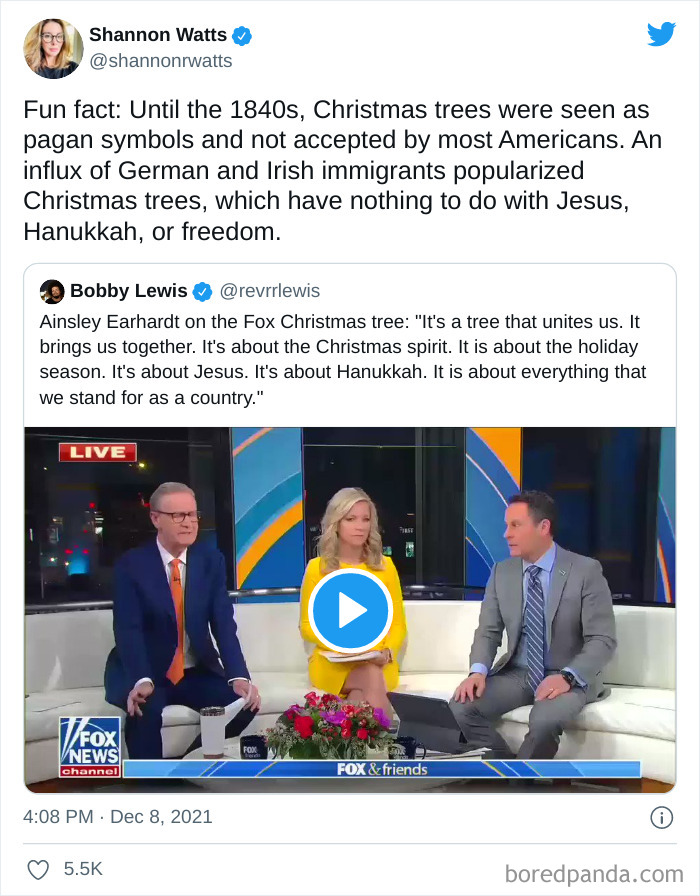Open the tweet info icon

point(662,818)
